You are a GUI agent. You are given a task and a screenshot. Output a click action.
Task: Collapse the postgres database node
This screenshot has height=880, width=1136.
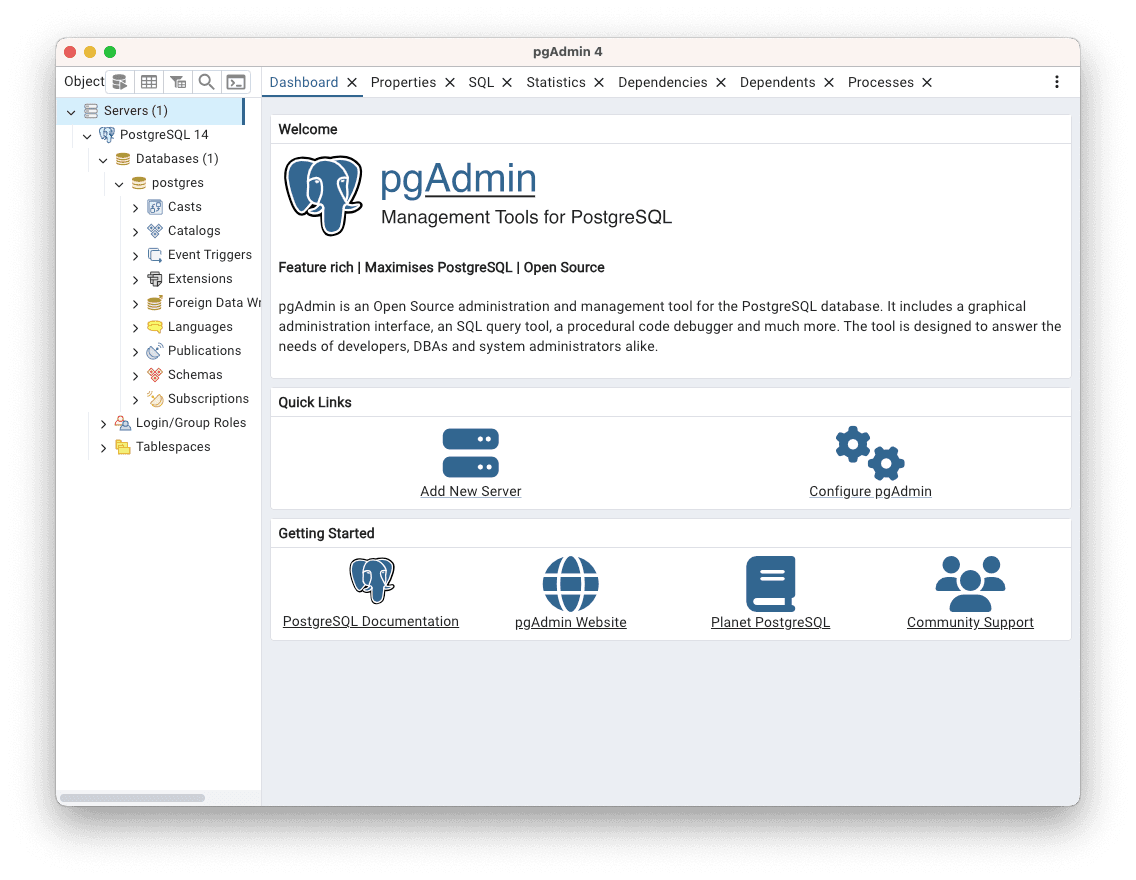(119, 184)
